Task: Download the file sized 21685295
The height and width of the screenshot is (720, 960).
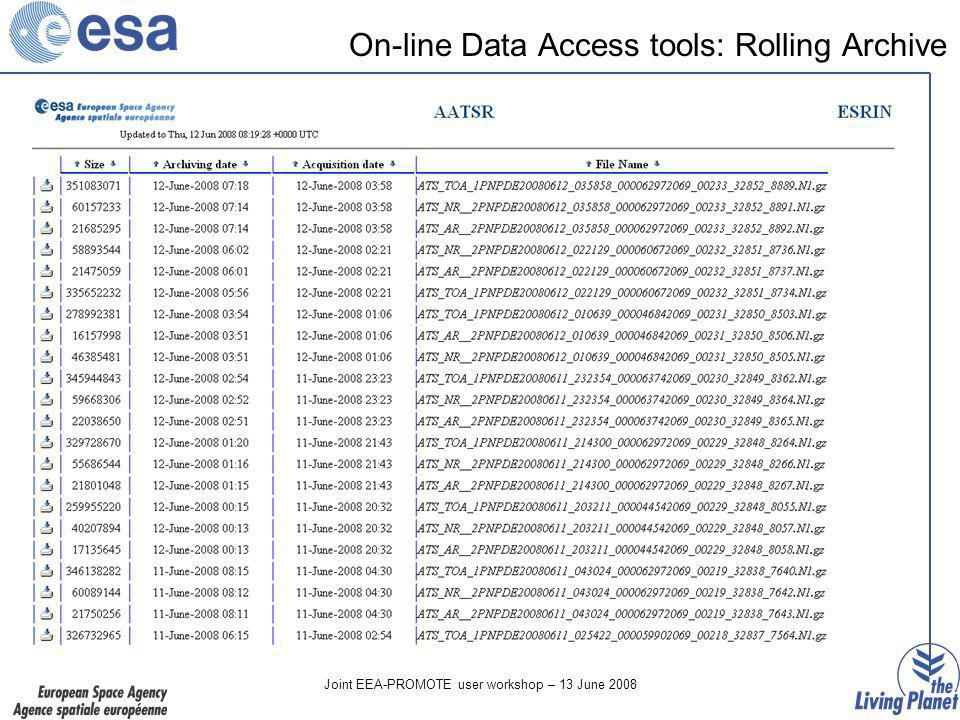Action: click(x=47, y=228)
